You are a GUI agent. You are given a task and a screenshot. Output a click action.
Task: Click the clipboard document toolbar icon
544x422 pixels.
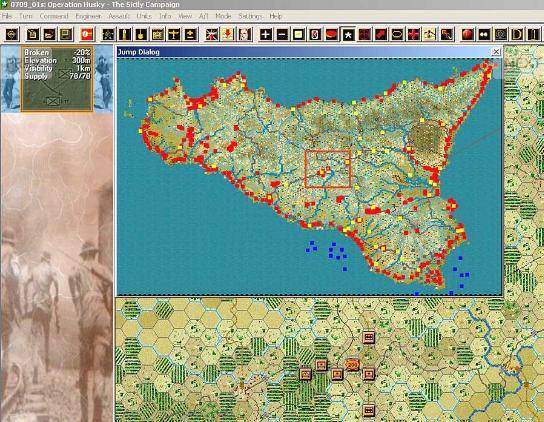tap(33, 34)
